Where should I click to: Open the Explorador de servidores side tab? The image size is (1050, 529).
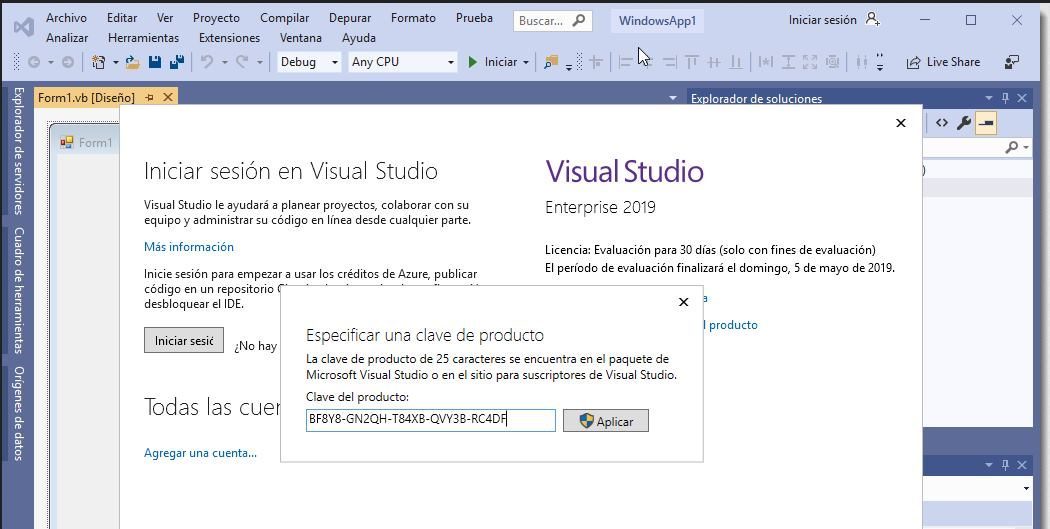pos(18,151)
